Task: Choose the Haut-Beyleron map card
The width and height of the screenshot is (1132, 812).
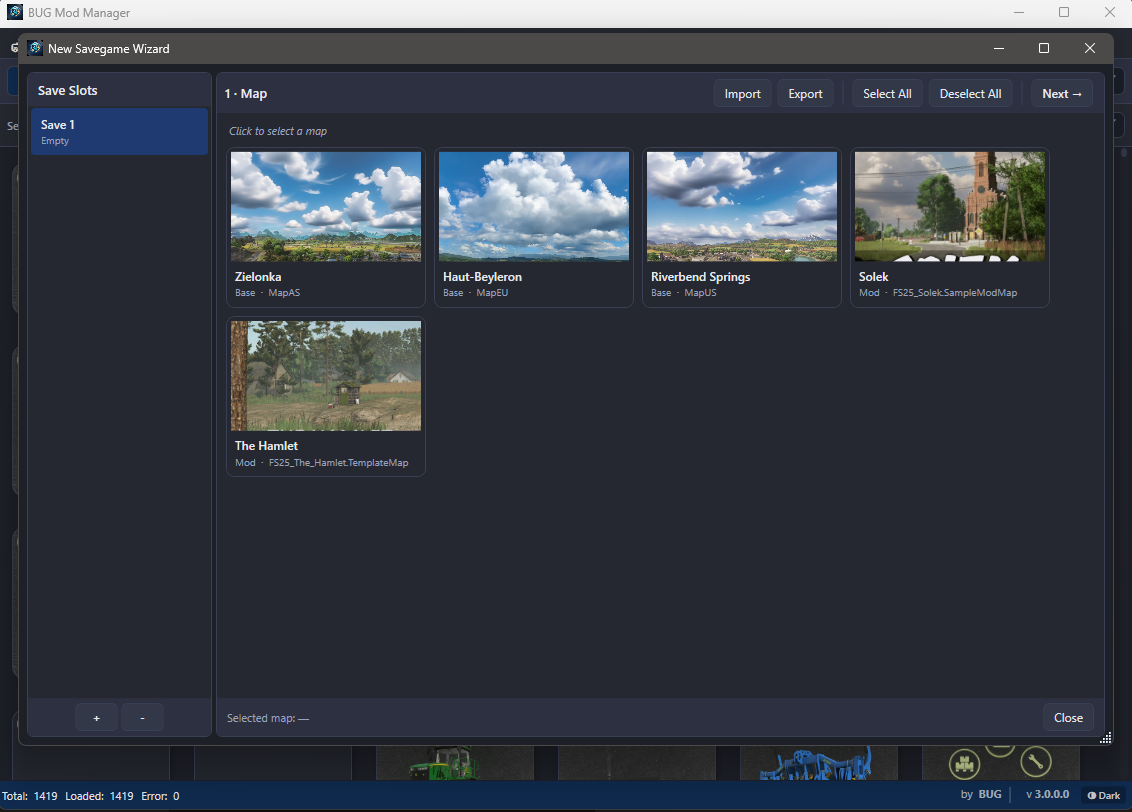Action: point(534,228)
